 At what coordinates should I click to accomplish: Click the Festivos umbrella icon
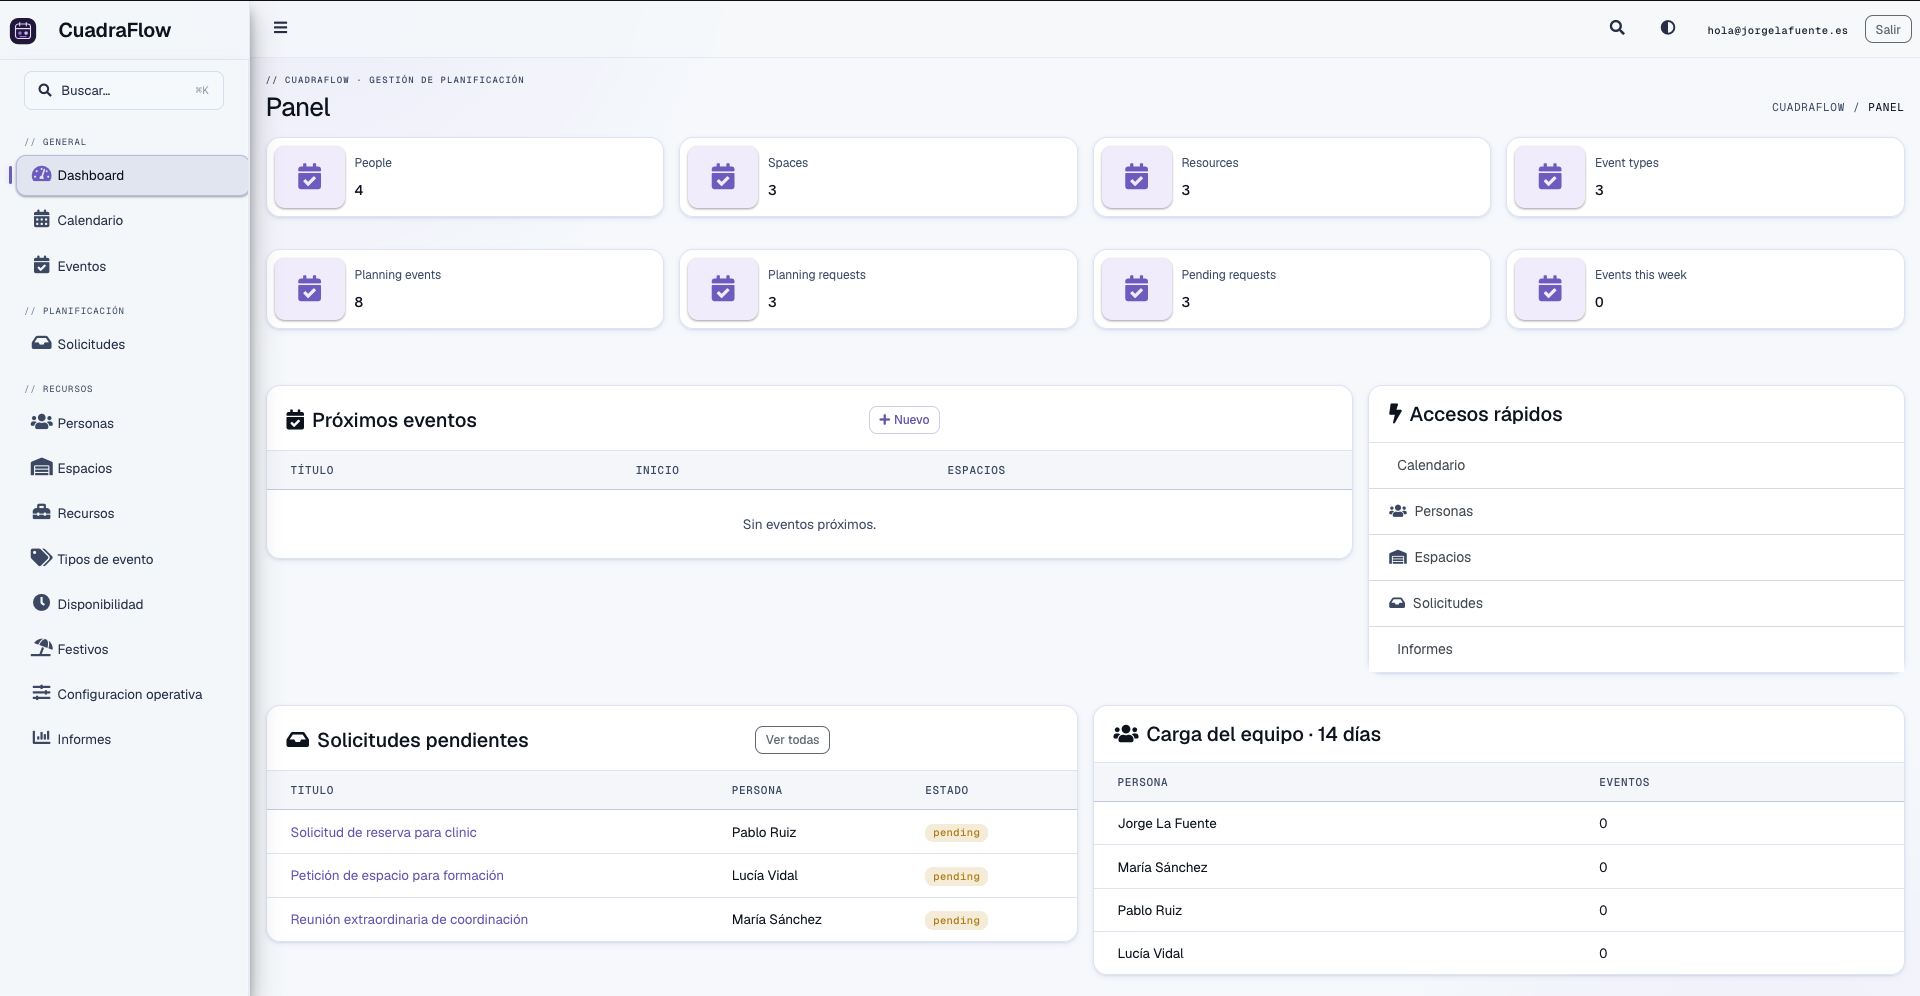[x=41, y=648]
